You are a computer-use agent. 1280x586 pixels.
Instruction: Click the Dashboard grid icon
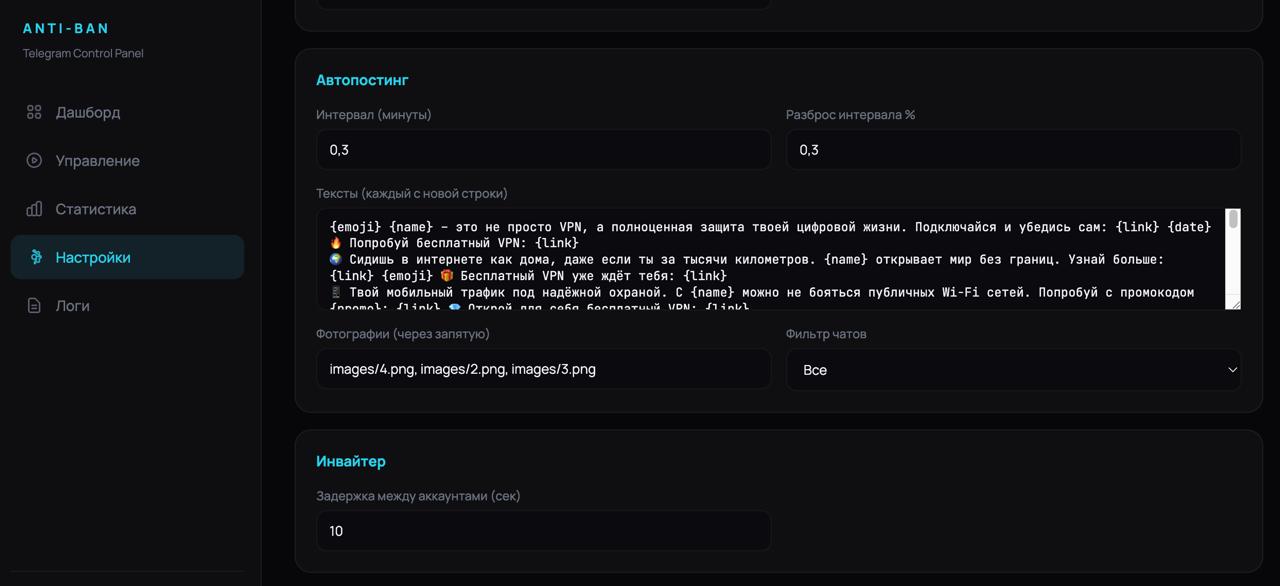click(x=34, y=112)
